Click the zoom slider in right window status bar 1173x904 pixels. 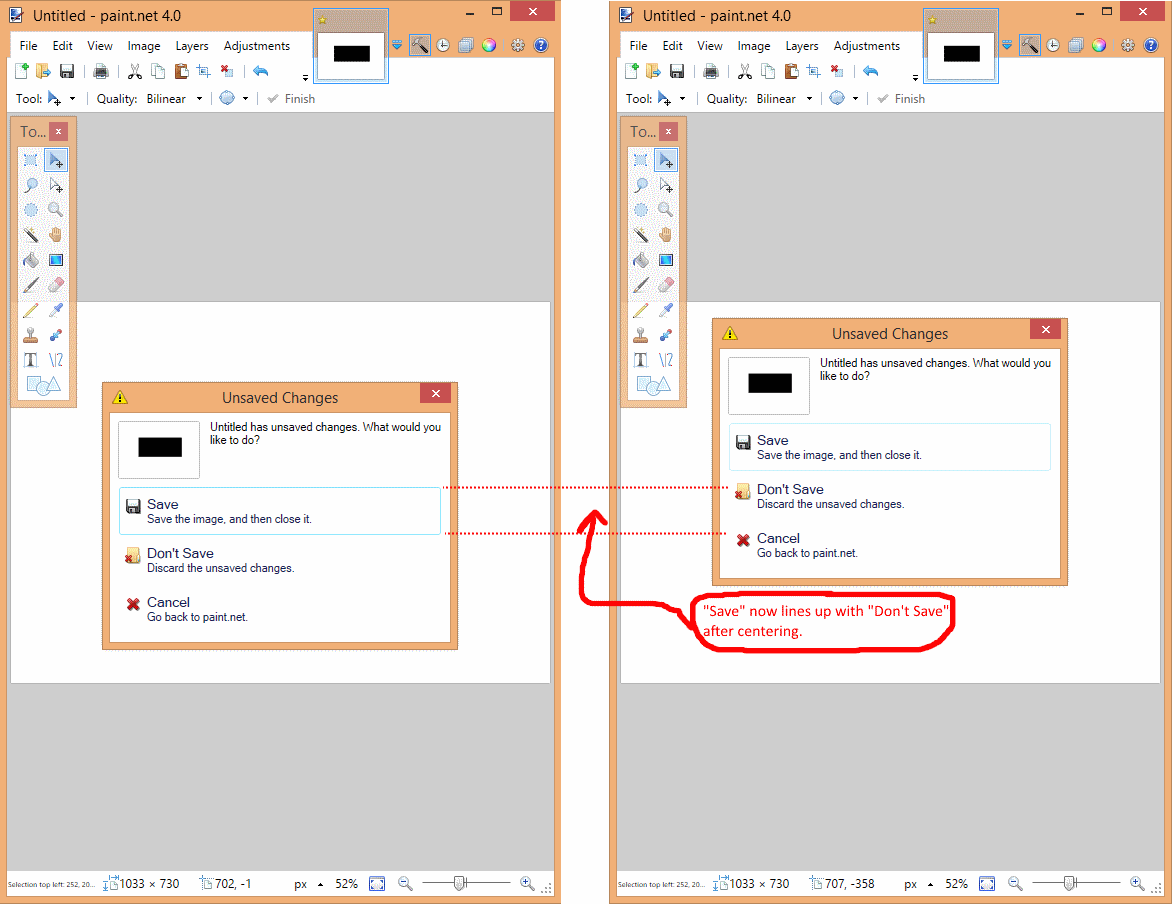[1069, 883]
